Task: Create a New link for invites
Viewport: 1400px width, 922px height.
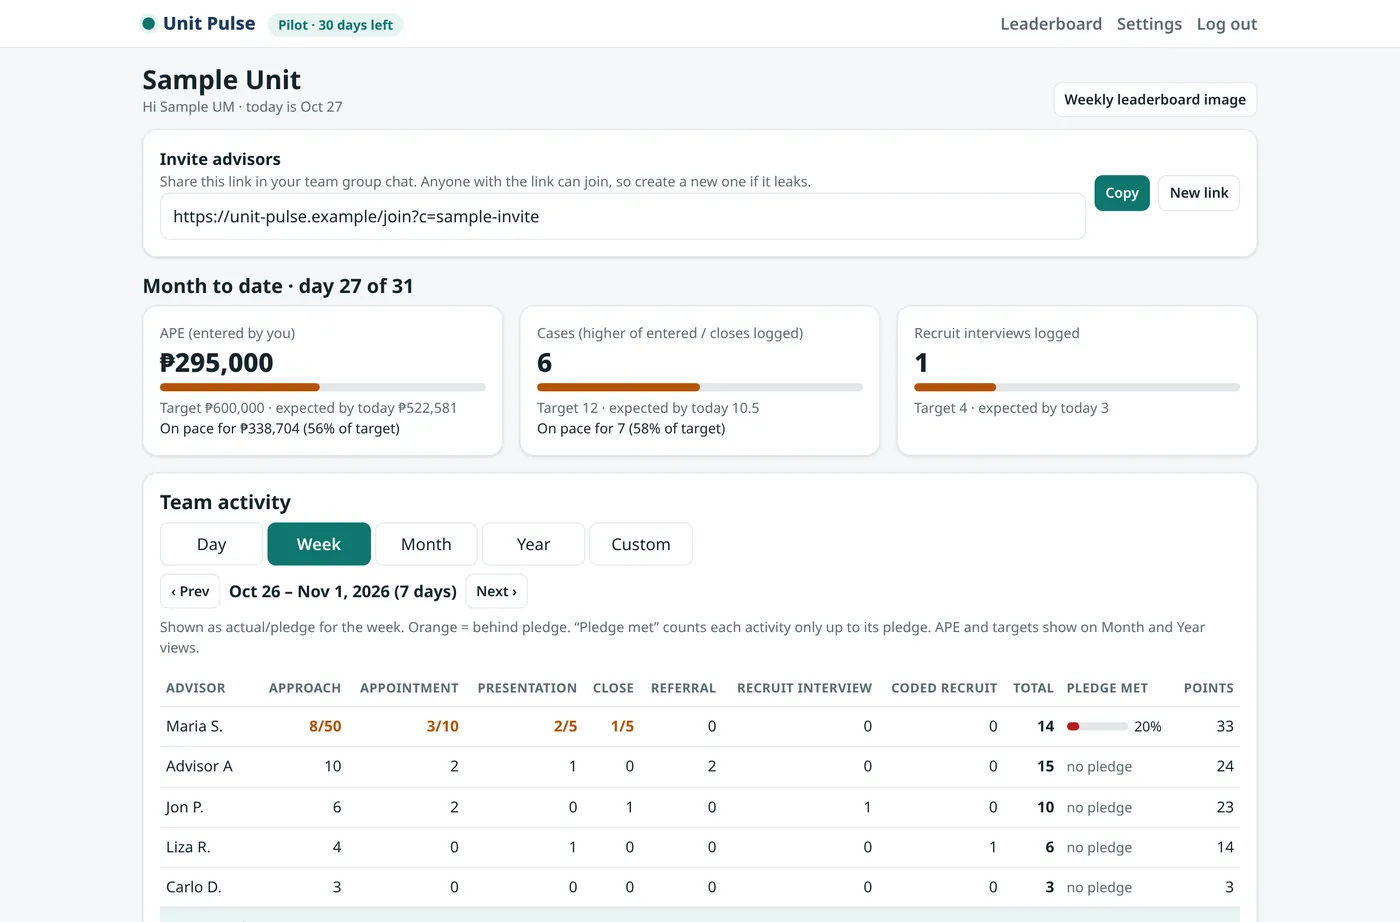Action: coord(1199,193)
